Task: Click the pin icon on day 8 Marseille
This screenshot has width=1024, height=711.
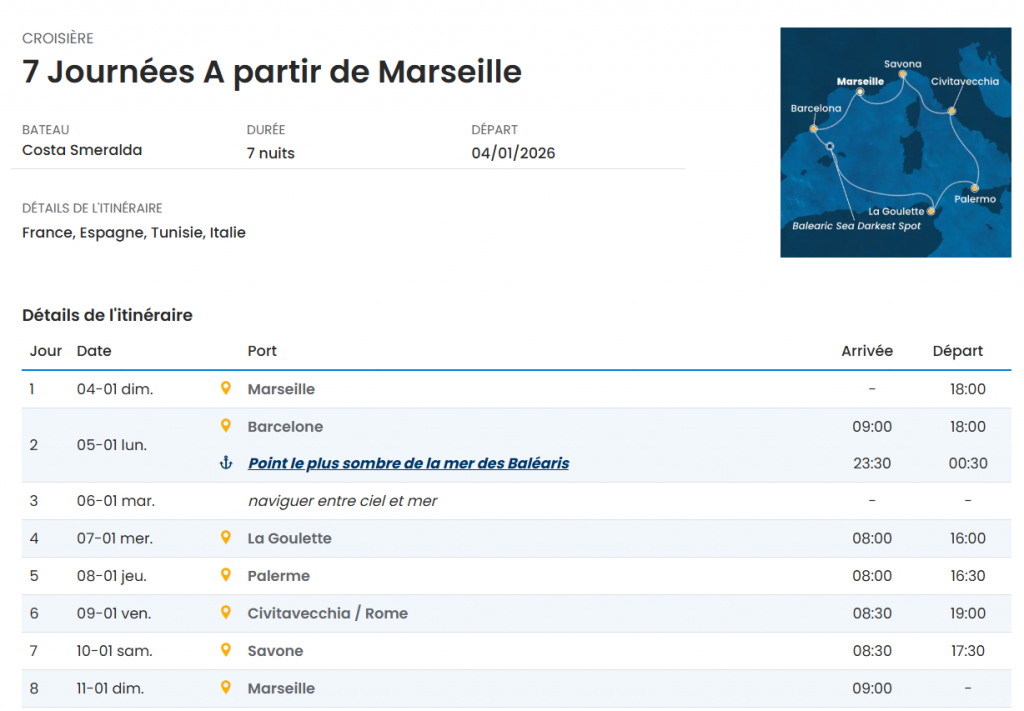Action: click(x=226, y=688)
